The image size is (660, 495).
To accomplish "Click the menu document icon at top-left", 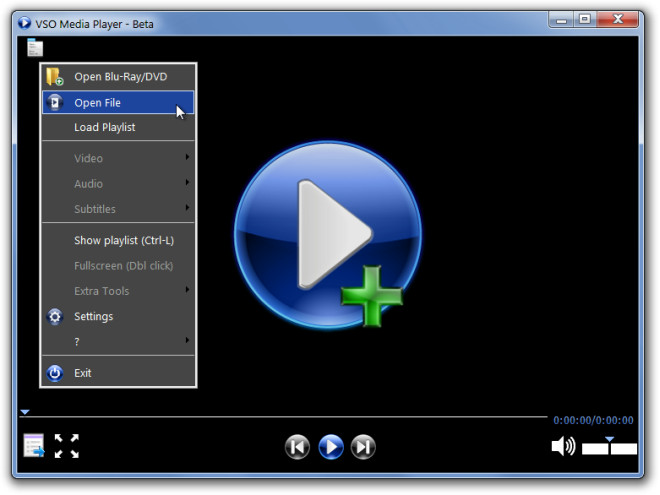I will click(x=35, y=47).
